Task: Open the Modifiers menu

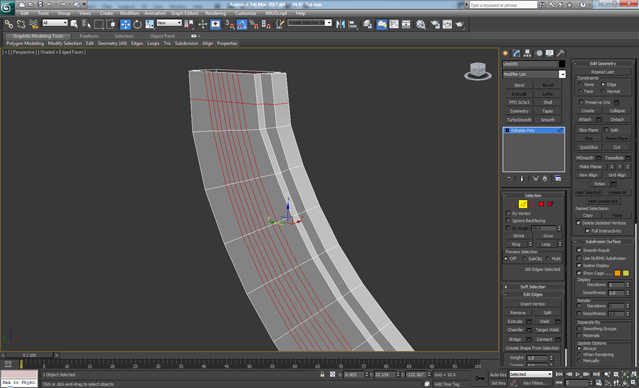Action: [130, 13]
